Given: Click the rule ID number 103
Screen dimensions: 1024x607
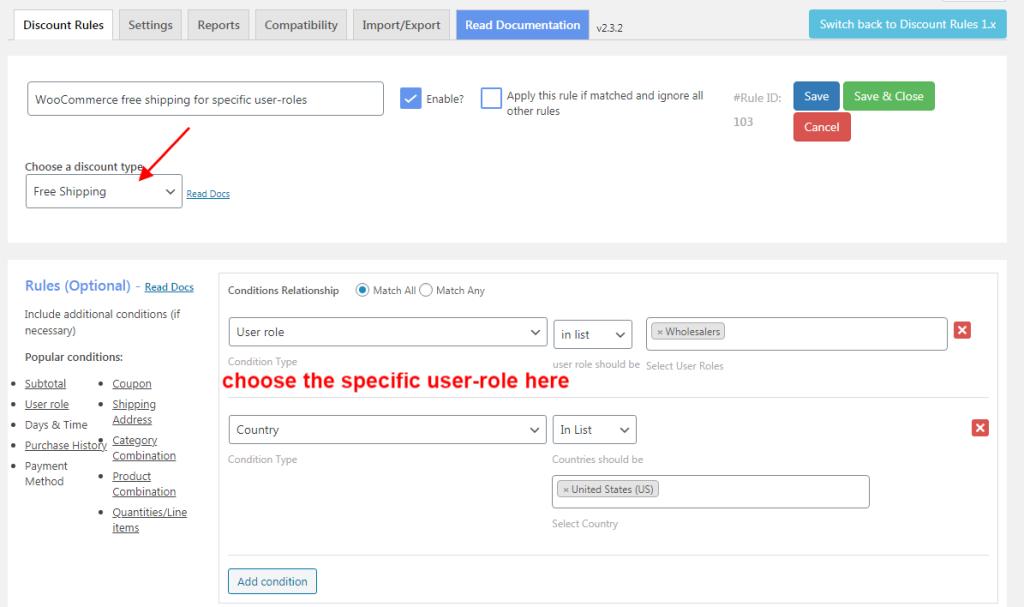Looking at the screenshot, I should (743, 122).
